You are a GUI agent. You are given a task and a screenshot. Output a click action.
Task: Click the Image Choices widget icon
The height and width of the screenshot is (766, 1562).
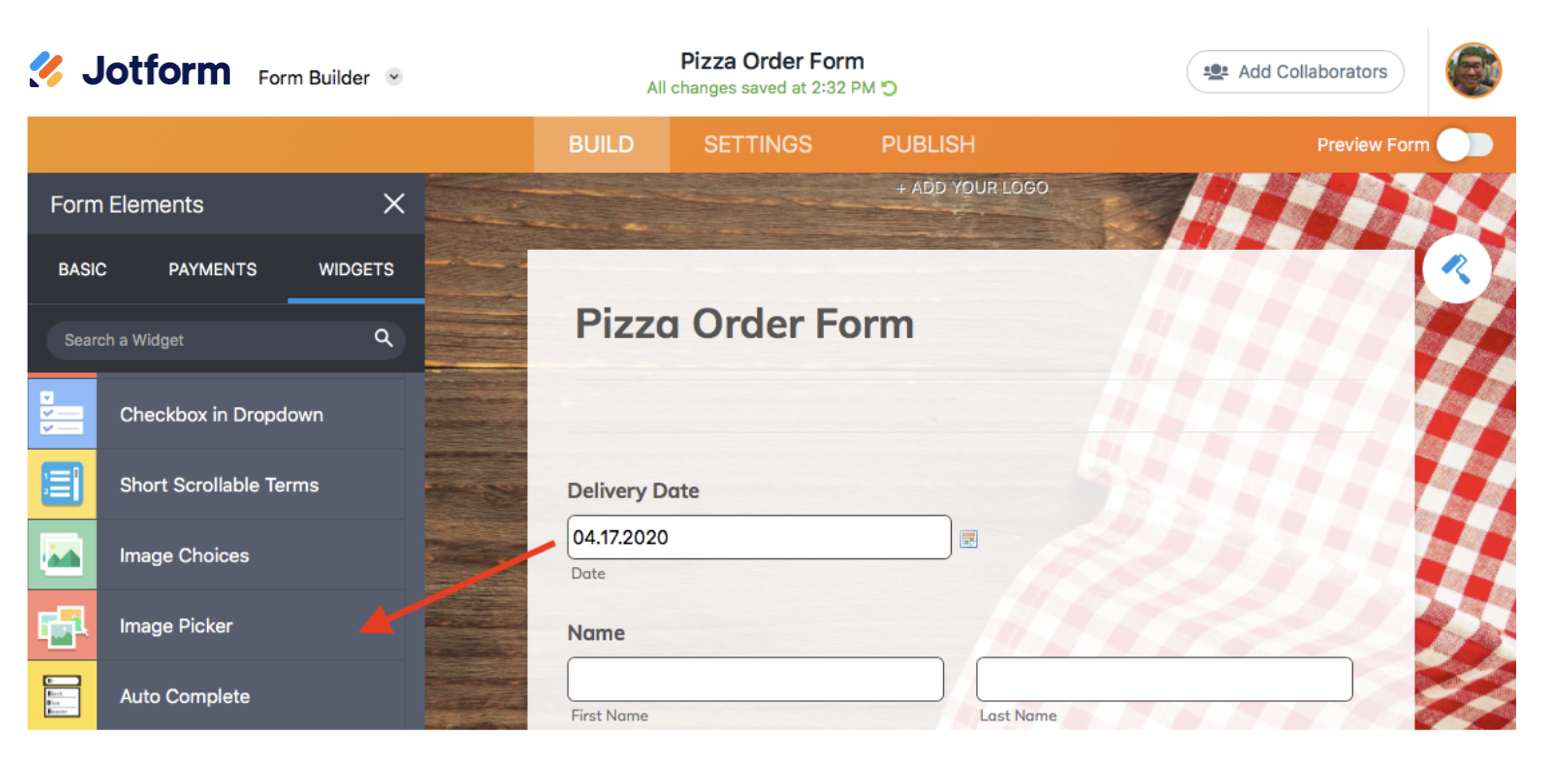point(62,555)
